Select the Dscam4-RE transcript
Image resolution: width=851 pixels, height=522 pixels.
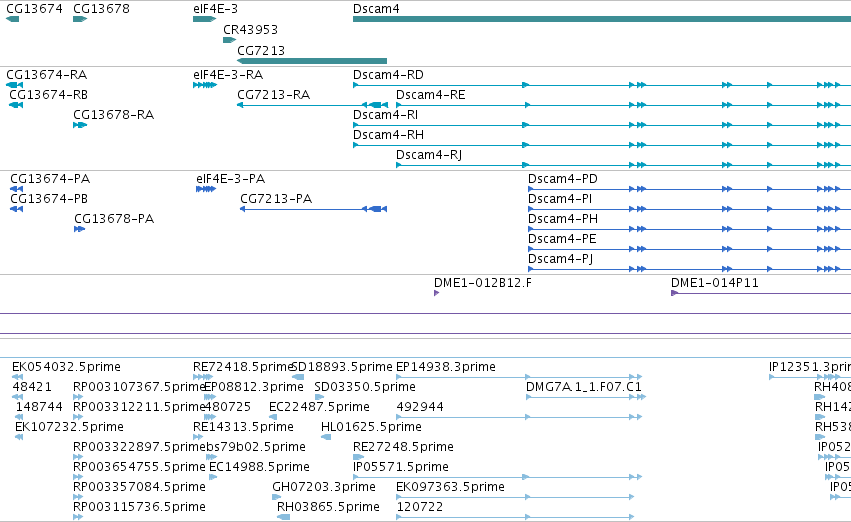tap(624, 105)
